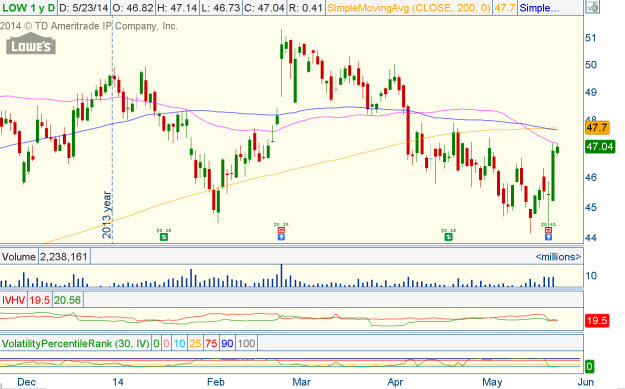Click the Feb label on time axis
This screenshot has width=625, height=389.
pos(216,382)
